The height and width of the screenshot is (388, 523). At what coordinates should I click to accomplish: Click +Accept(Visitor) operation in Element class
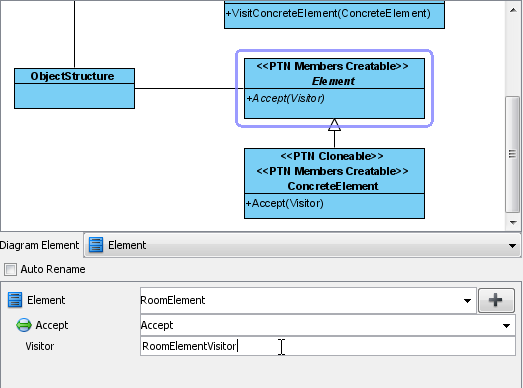[x=285, y=98]
